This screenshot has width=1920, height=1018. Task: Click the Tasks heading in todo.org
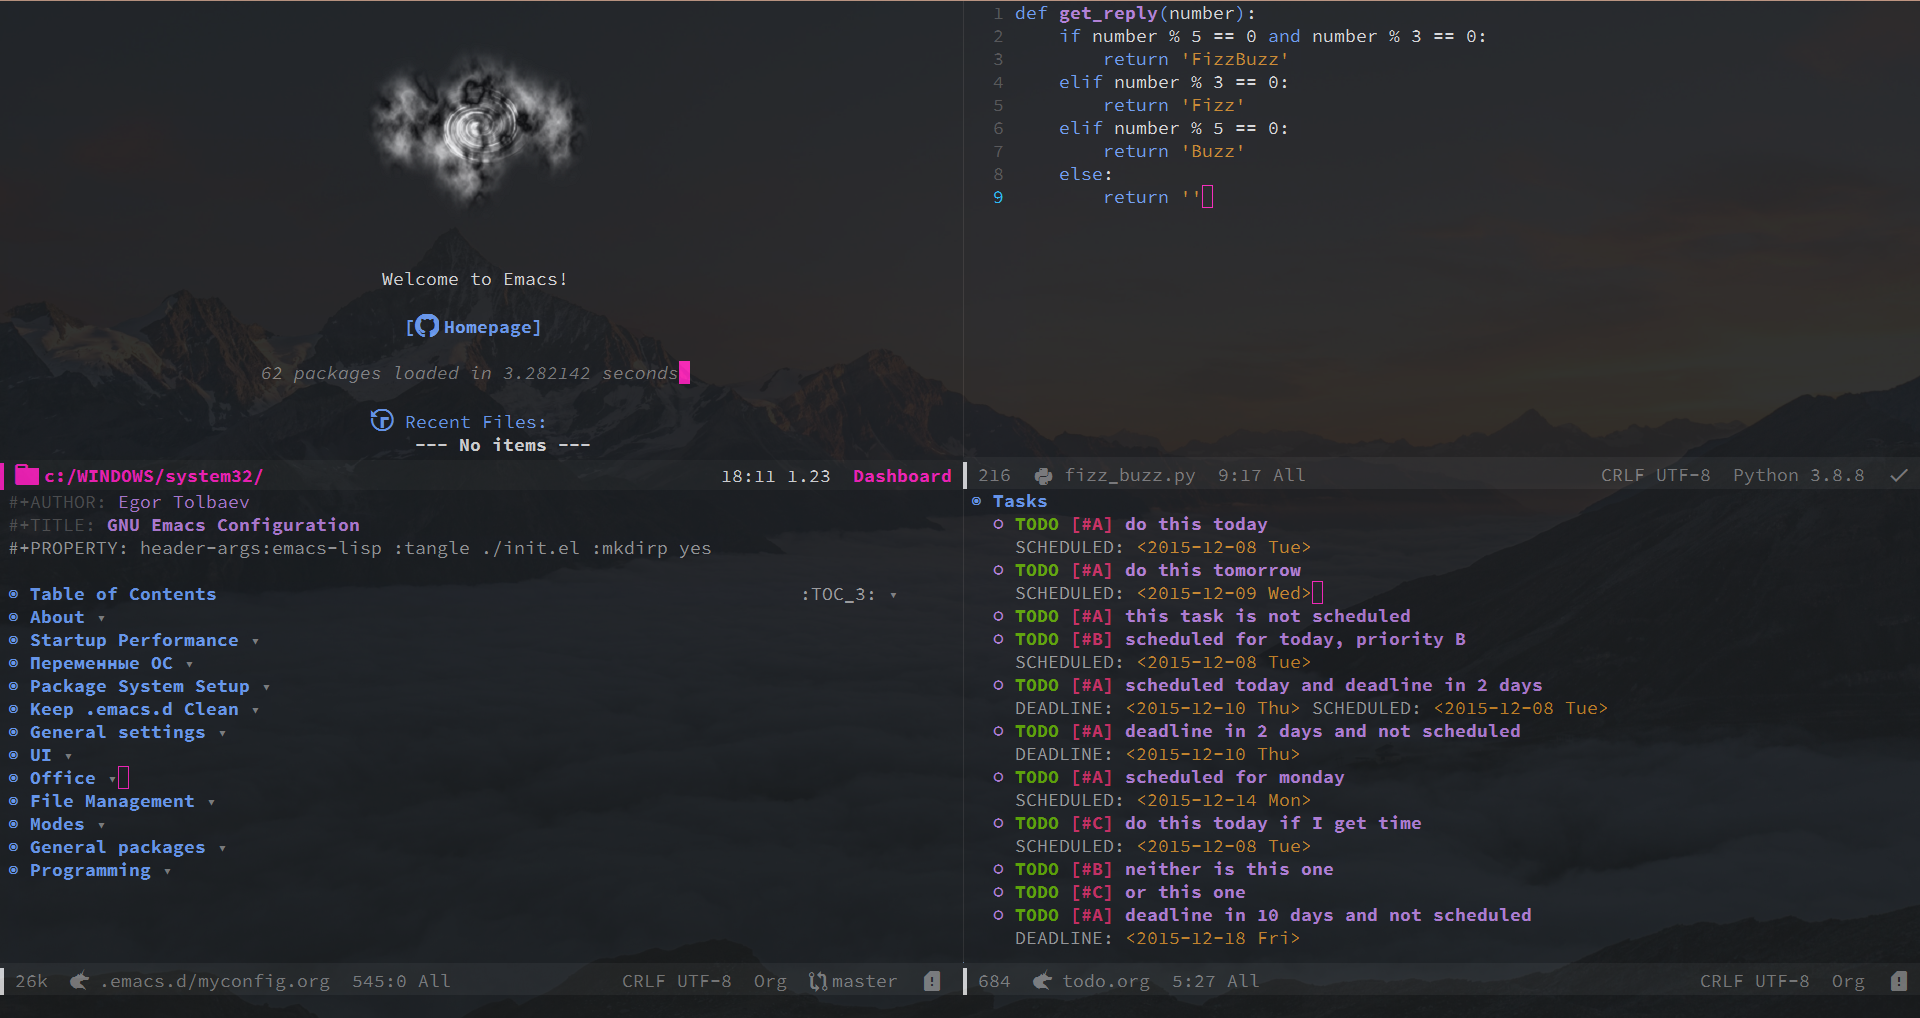(x=1020, y=501)
